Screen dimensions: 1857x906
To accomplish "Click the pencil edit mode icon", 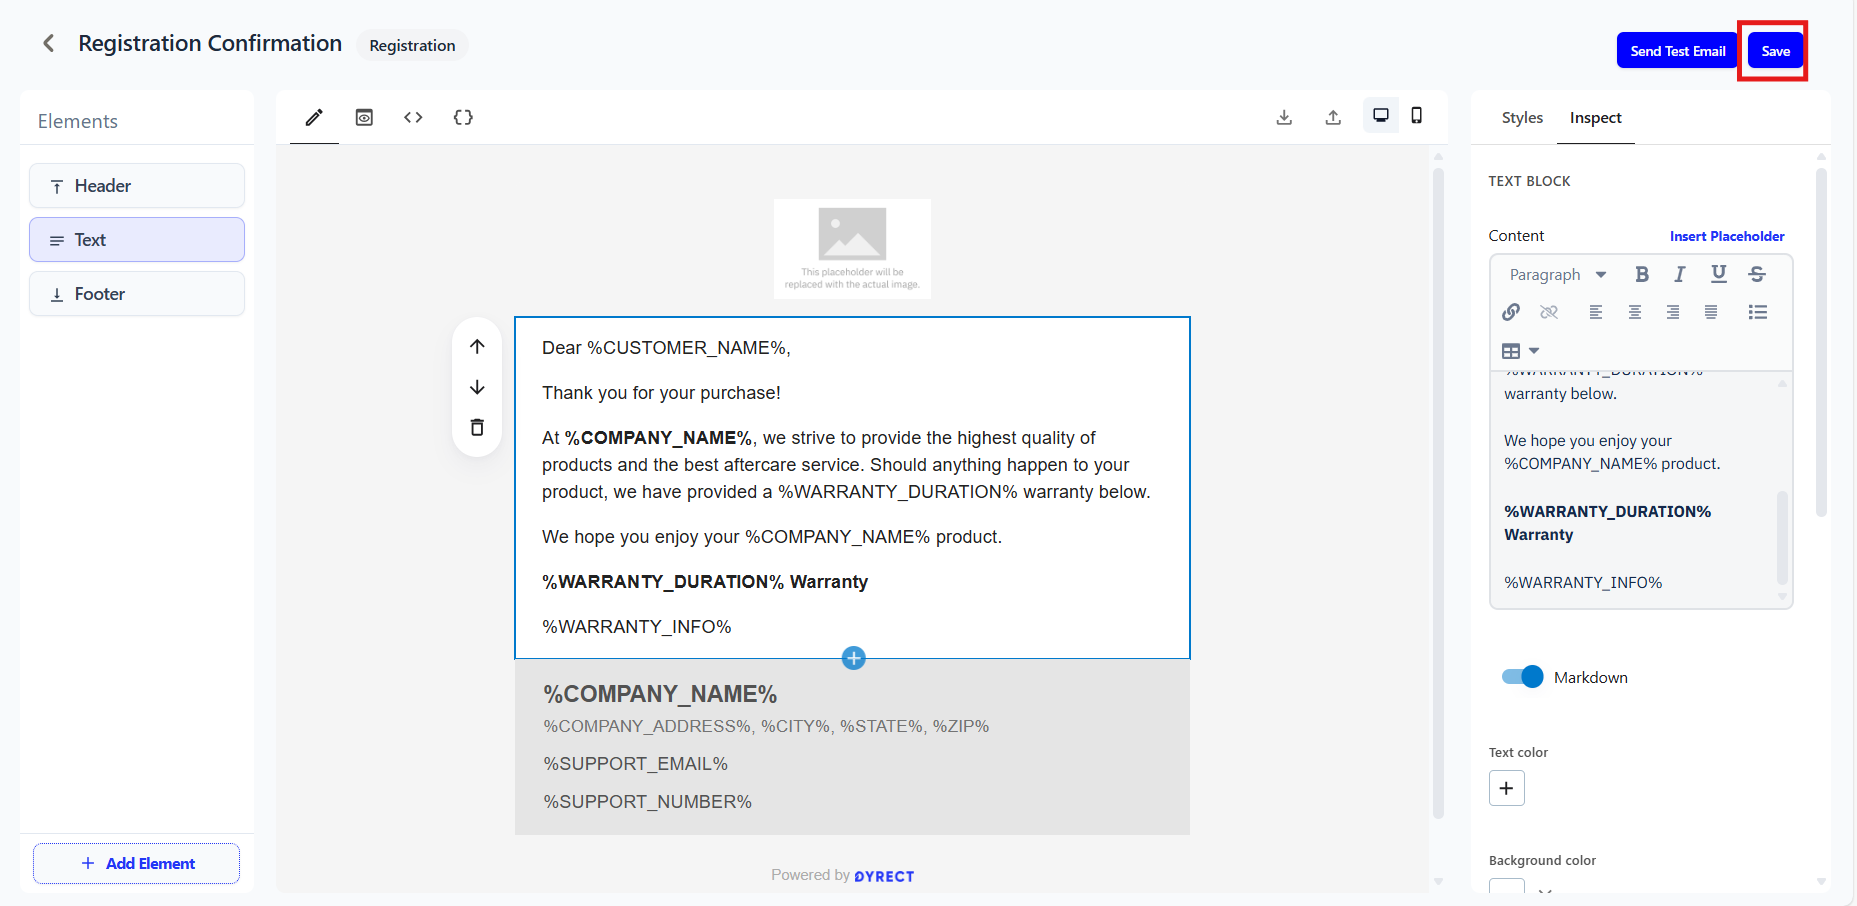I will point(314,118).
